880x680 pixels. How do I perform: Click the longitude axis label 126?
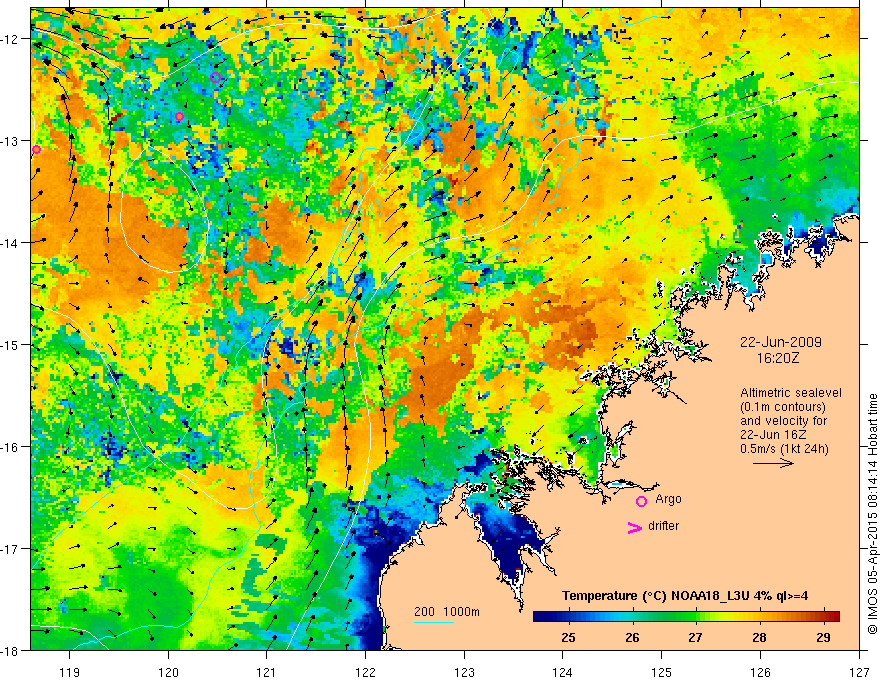click(760, 672)
